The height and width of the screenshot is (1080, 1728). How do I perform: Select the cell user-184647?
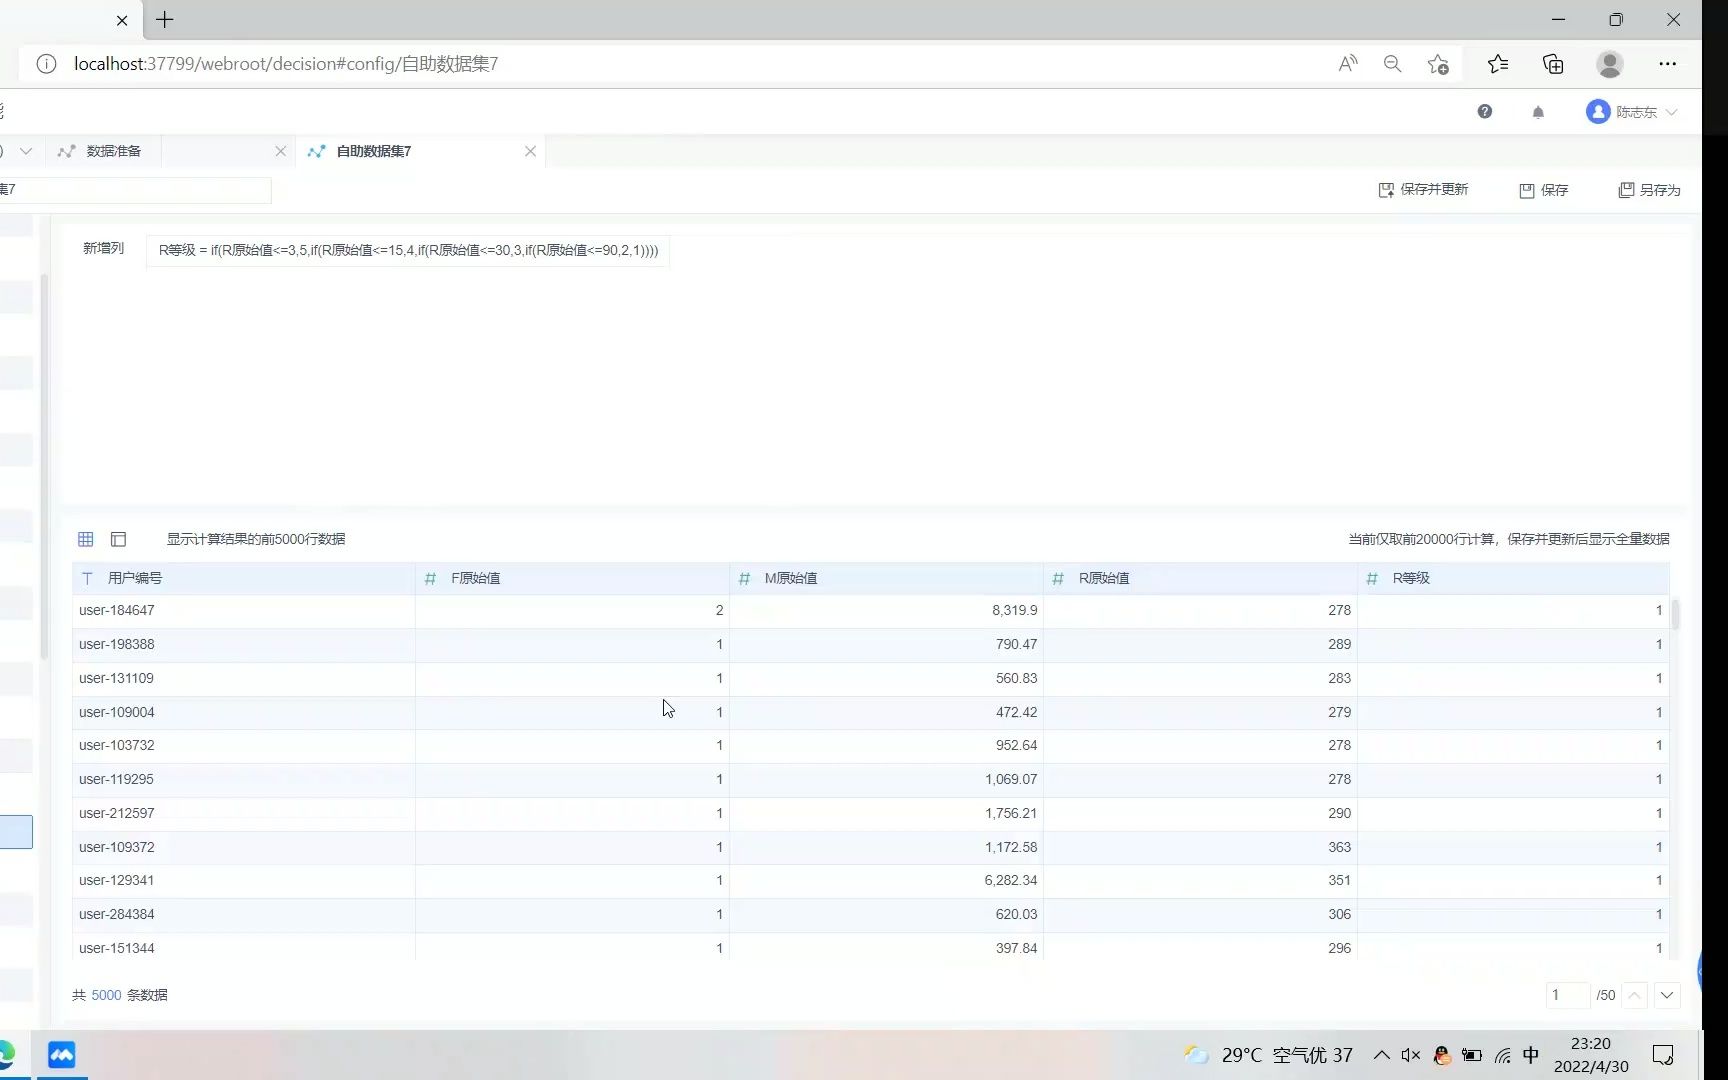(243, 610)
